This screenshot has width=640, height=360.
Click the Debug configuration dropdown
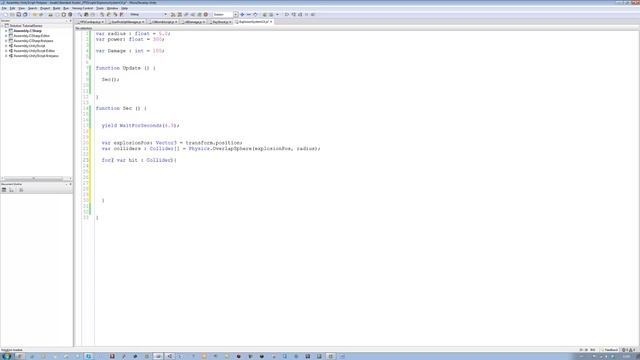coord(148,14)
